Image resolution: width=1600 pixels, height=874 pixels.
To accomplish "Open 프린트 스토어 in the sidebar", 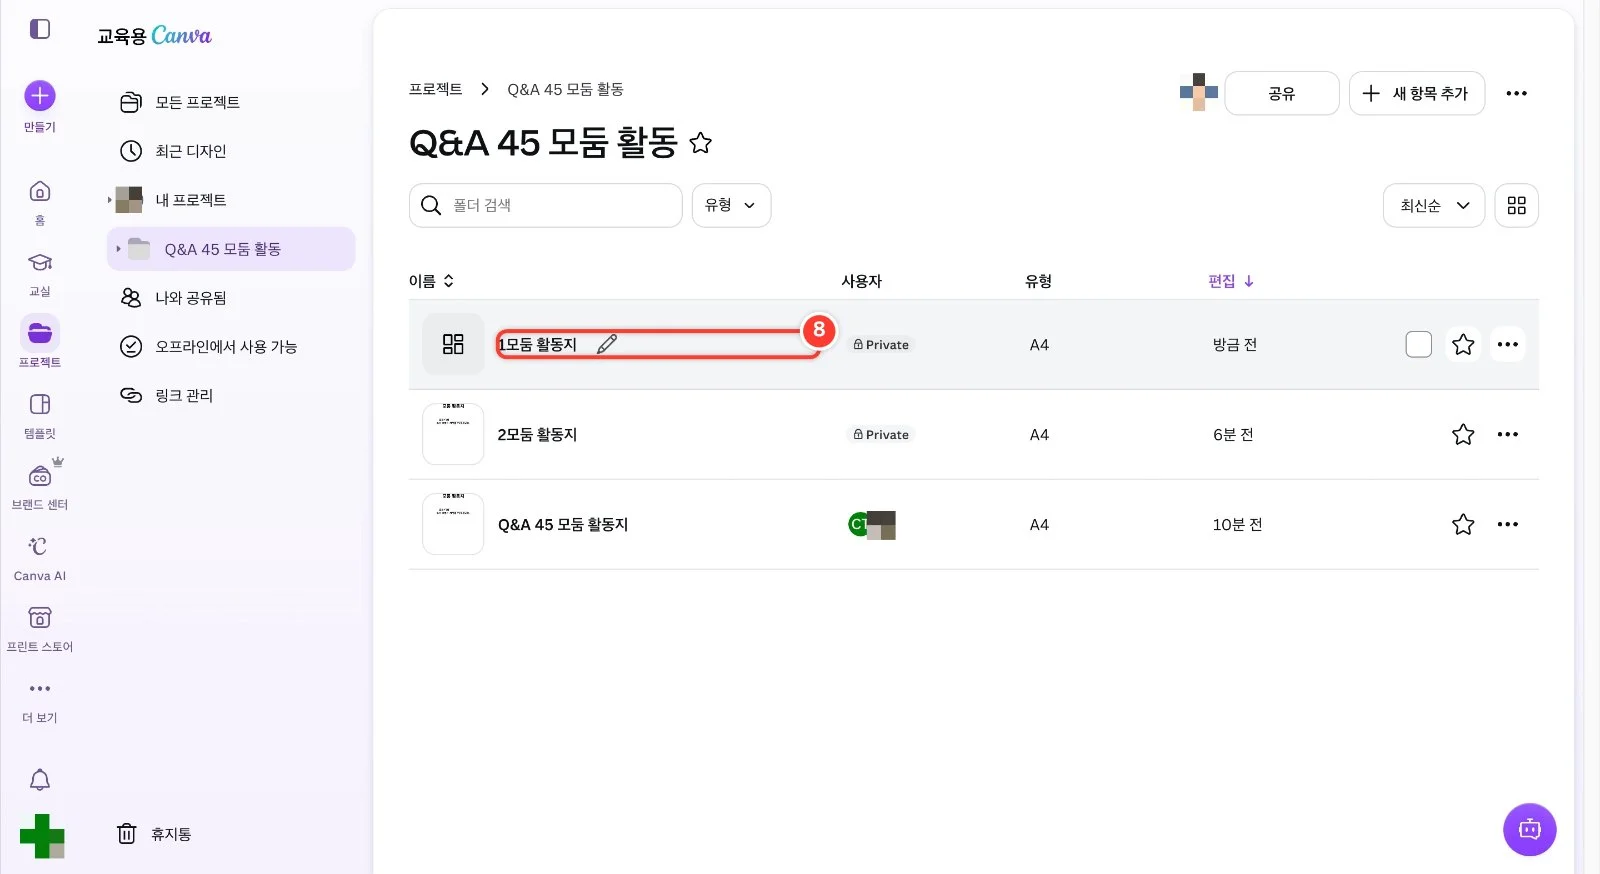I will coord(40,628).
